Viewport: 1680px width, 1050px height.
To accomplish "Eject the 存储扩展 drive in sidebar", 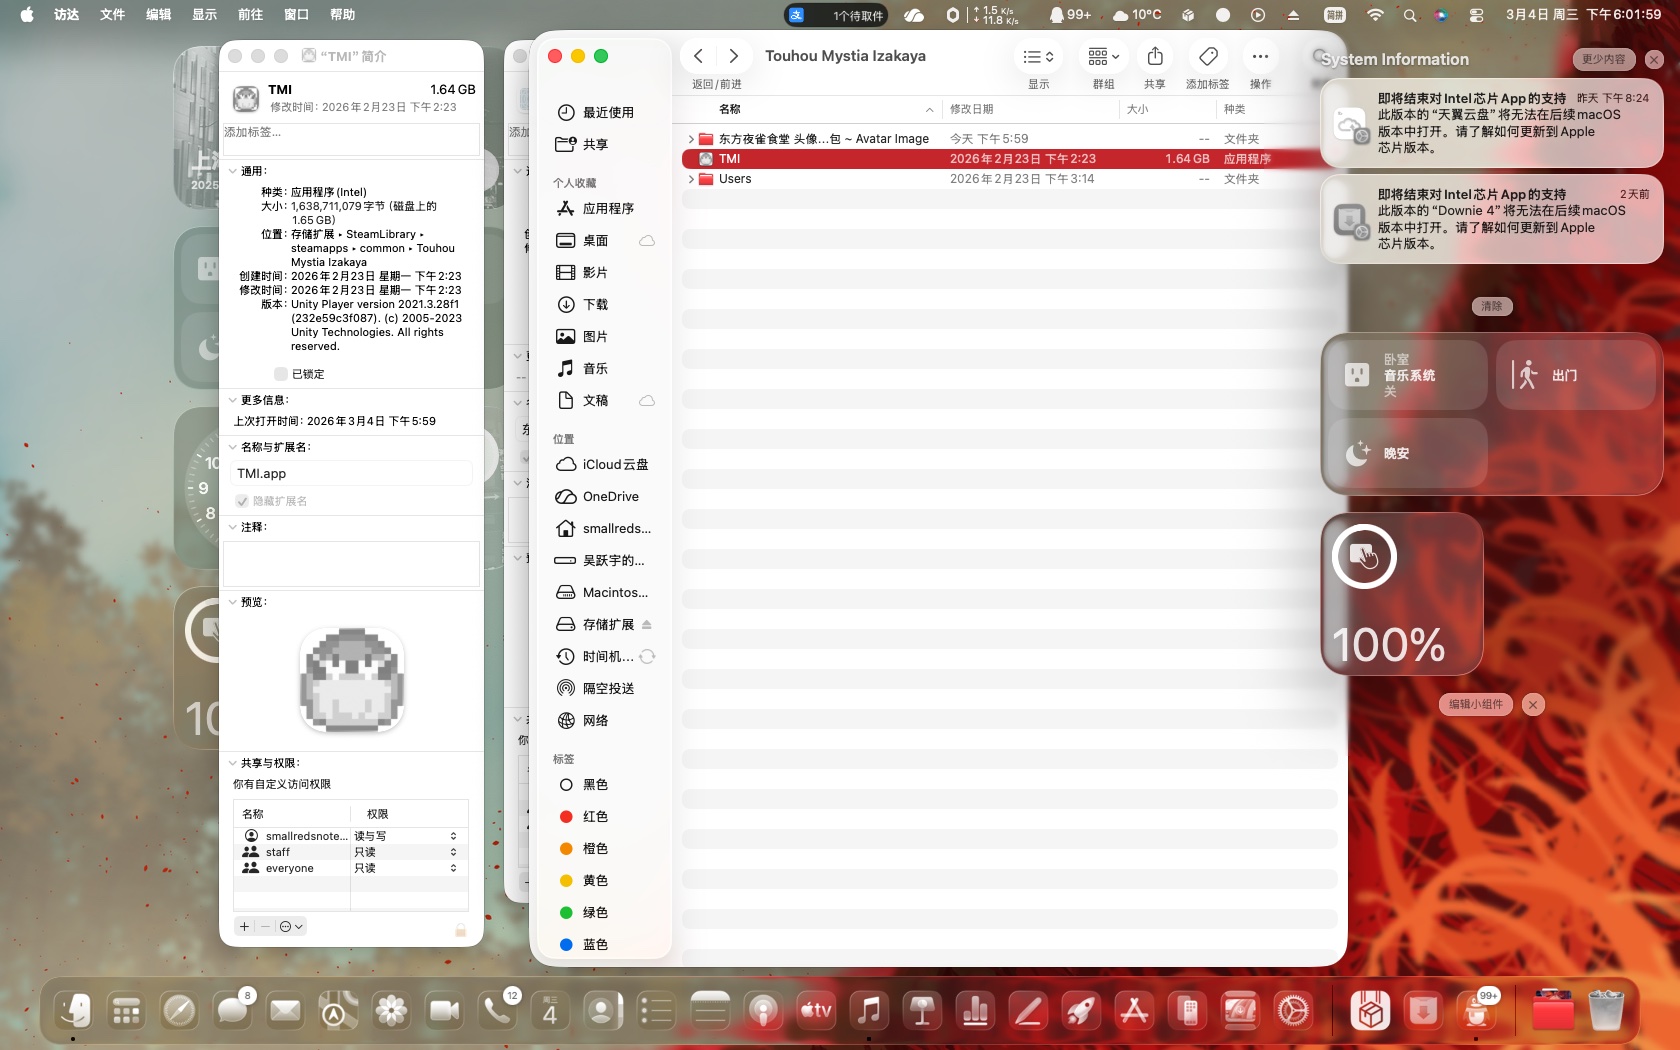I will coord(647,624).
